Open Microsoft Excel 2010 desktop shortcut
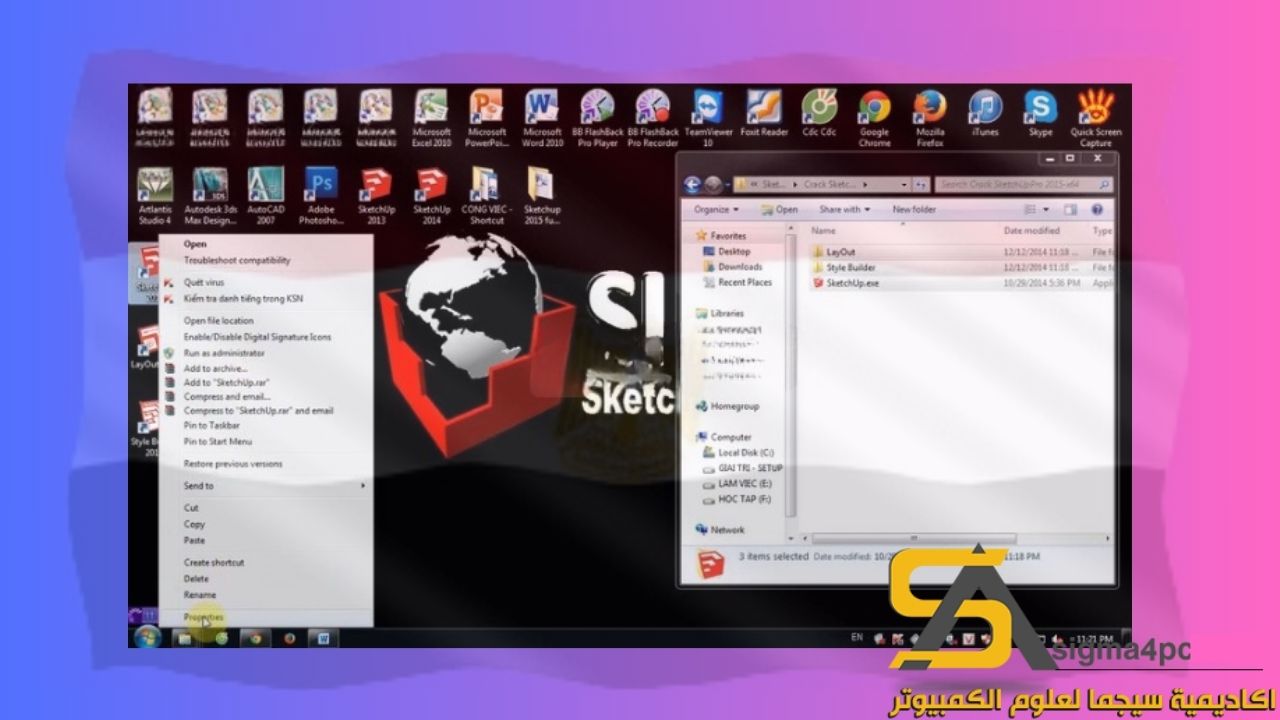 [x=431, y=117]
